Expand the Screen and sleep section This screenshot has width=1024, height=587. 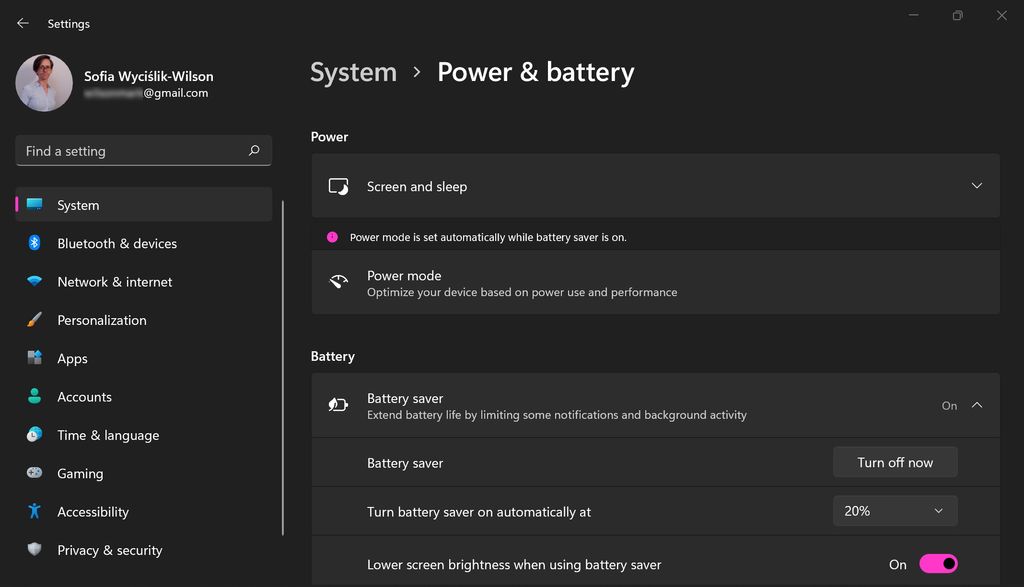(x=977, y=185)
